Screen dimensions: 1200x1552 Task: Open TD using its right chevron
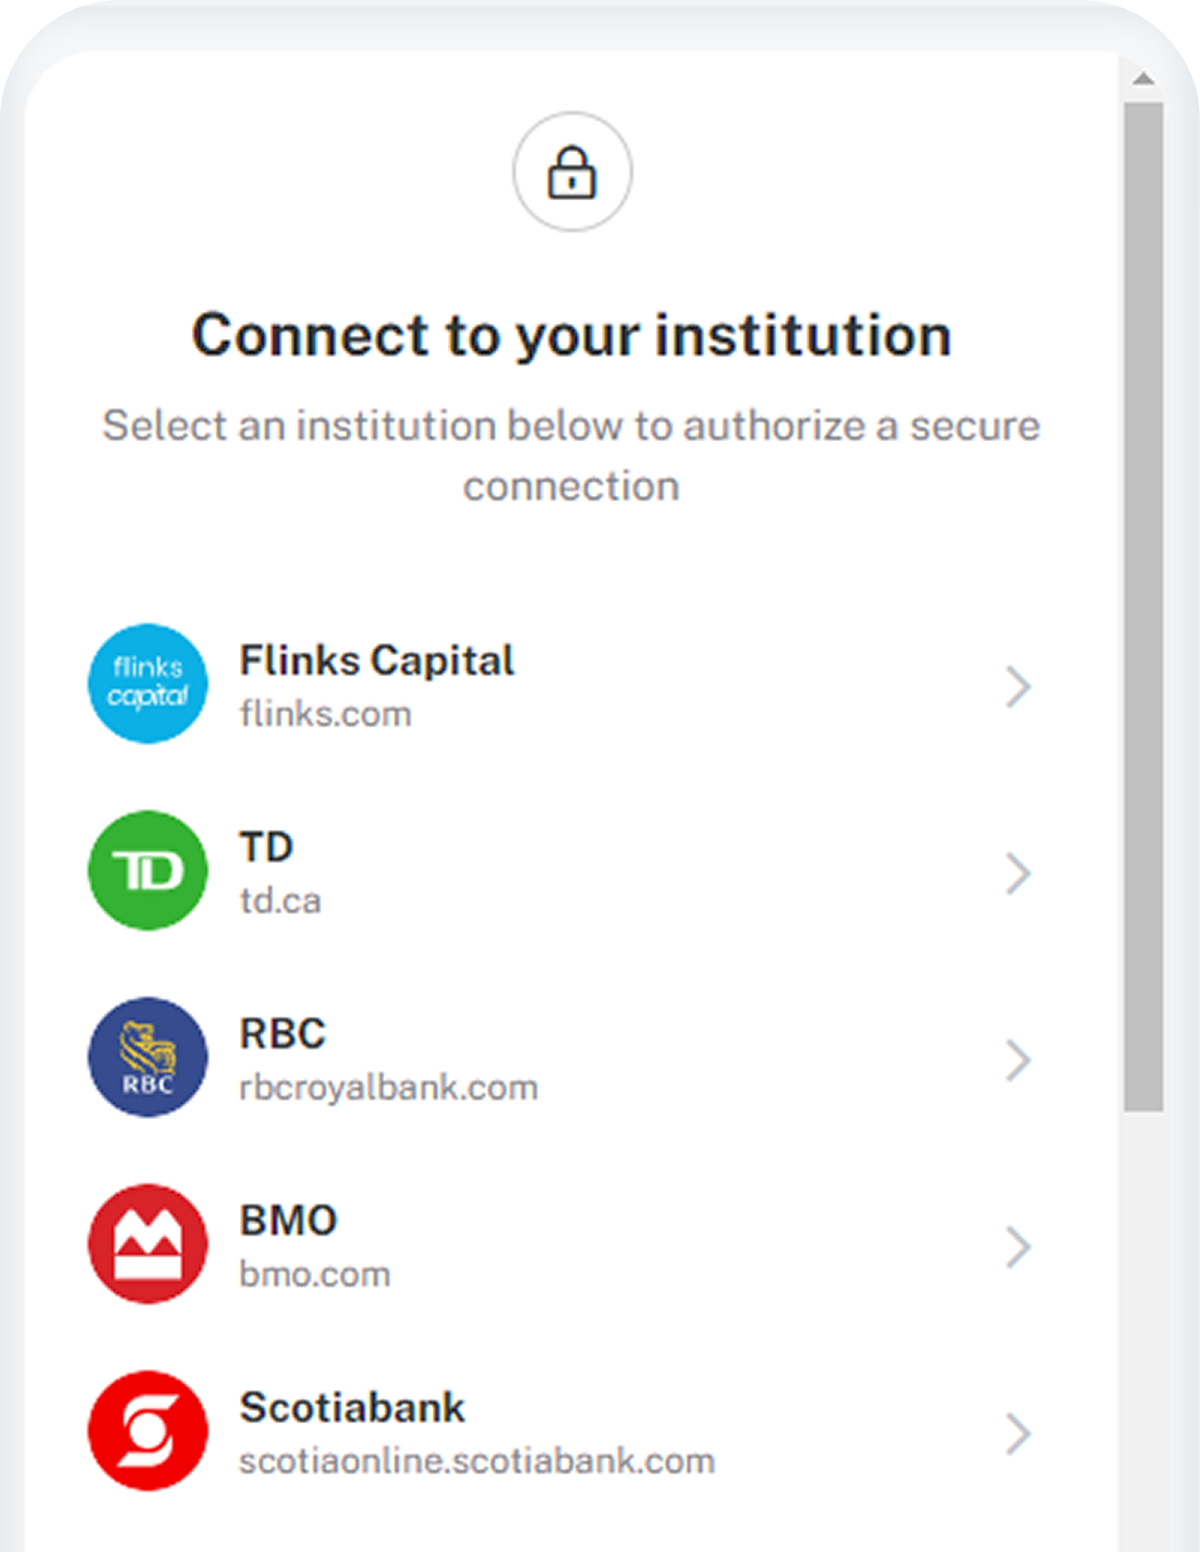pyautogui.click(x=1018, y=874)
